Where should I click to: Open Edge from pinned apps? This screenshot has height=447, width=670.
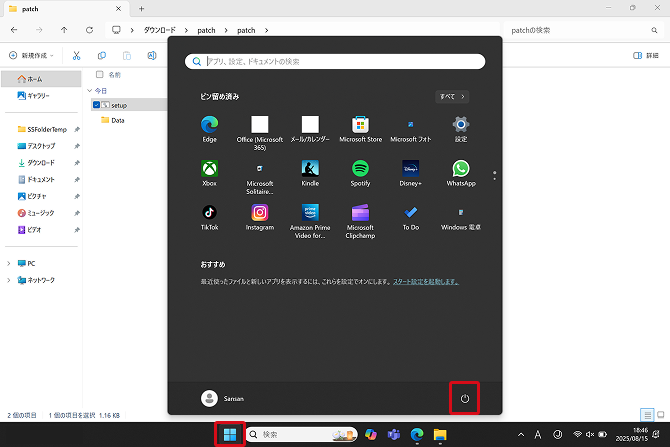click(x=209, y=129)
